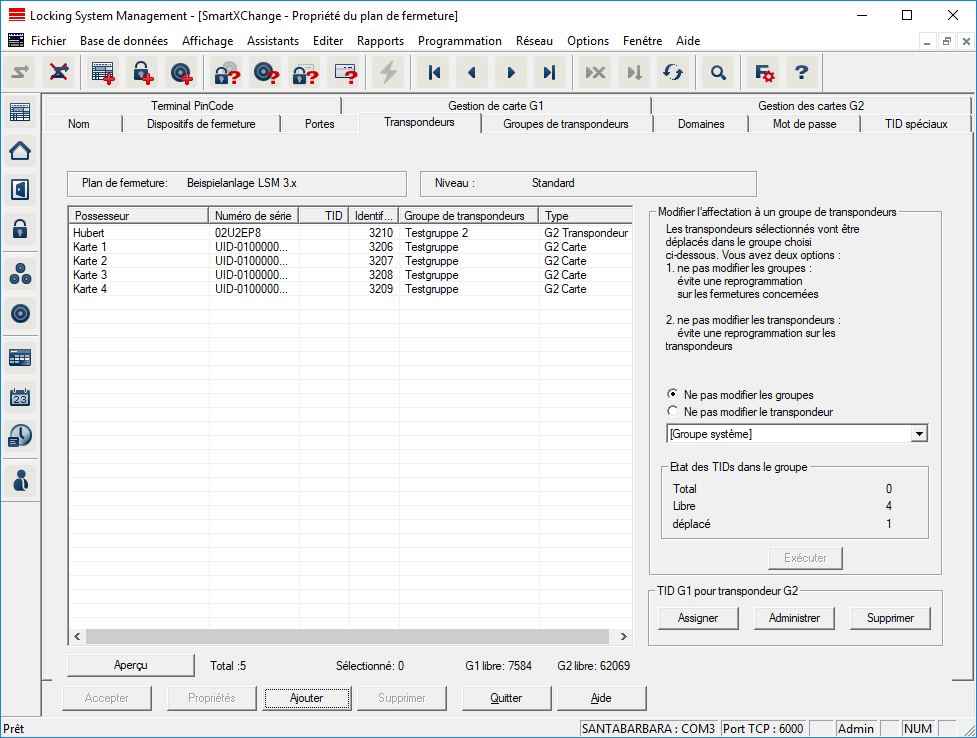Jump to first record with toolbar arrow
977x738 pixels.
(x=434, y=72)
